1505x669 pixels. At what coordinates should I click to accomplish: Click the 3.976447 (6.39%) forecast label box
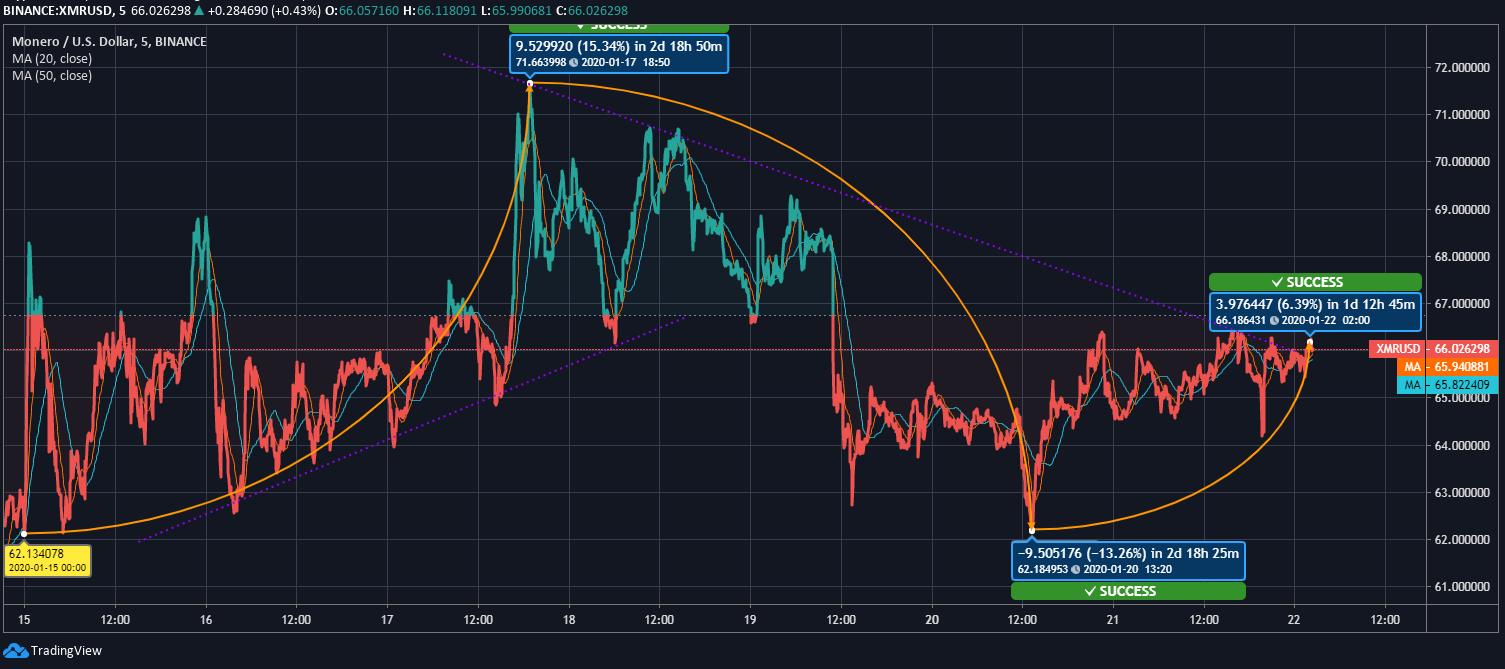click(1314, 312)
